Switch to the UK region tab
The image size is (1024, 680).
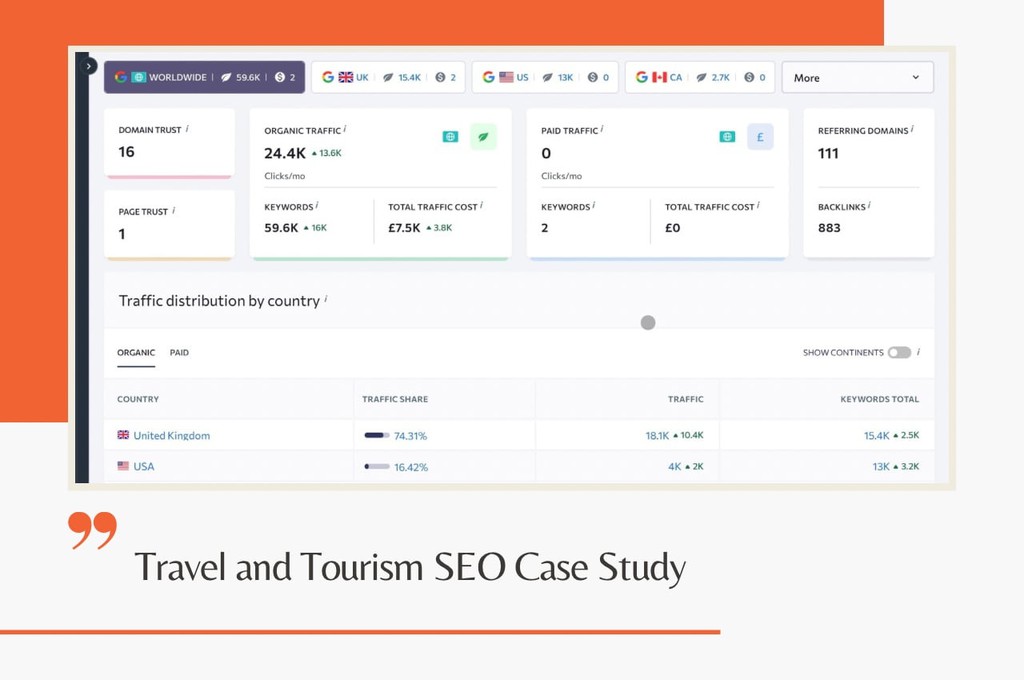point(388,77)
